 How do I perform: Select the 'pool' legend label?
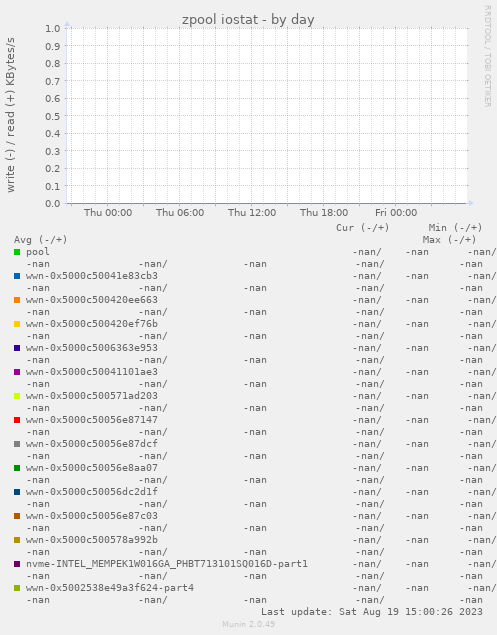click(38, 252)
